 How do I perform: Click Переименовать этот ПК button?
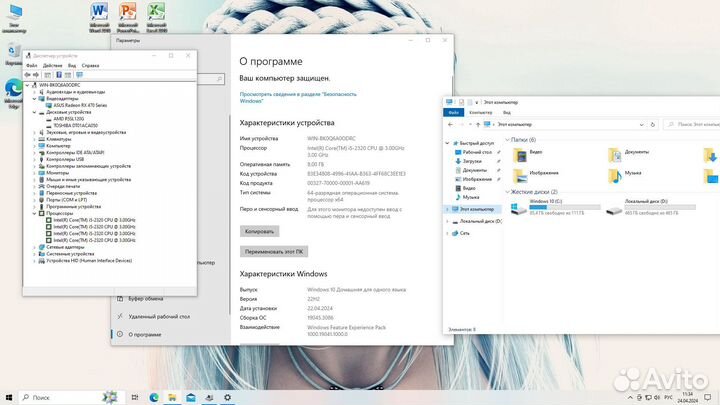pyautogui.click(x=274, y=252)
